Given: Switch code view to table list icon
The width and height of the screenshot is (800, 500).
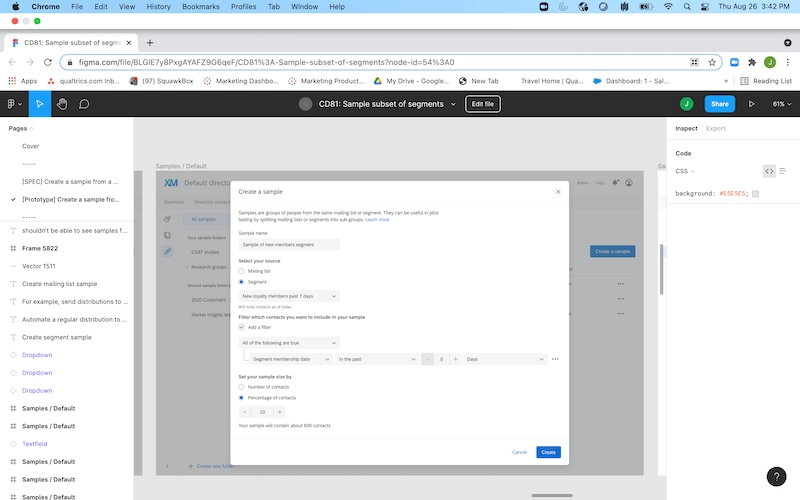Looking at the screenshot, I should pos(783,171).
